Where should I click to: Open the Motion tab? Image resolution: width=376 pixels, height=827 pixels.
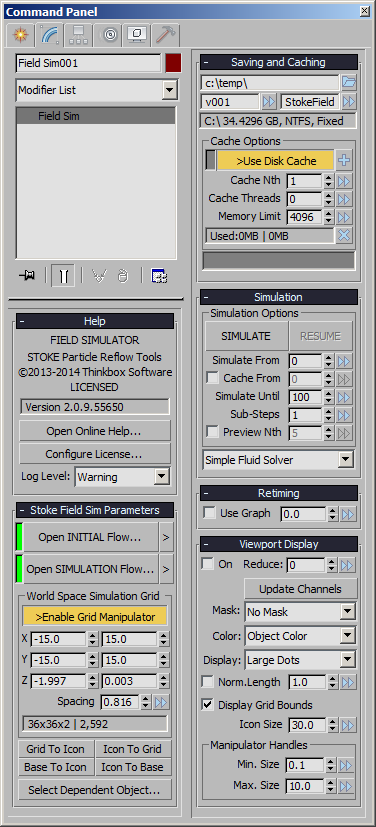[110, 35]
